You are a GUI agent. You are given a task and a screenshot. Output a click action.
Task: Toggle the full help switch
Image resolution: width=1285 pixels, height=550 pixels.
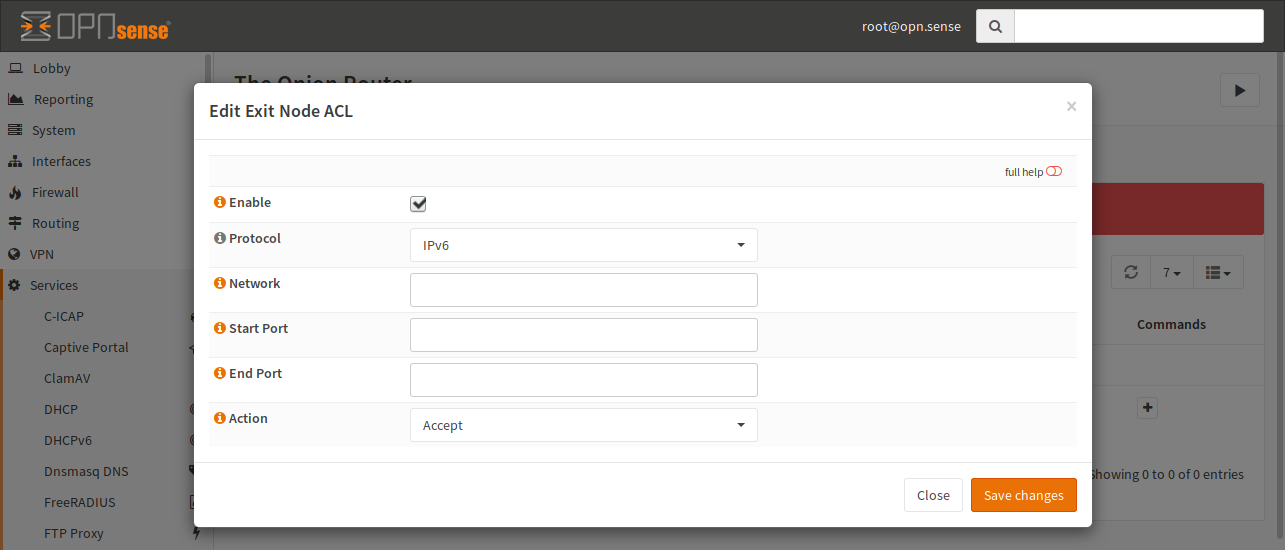(1054, 172)
